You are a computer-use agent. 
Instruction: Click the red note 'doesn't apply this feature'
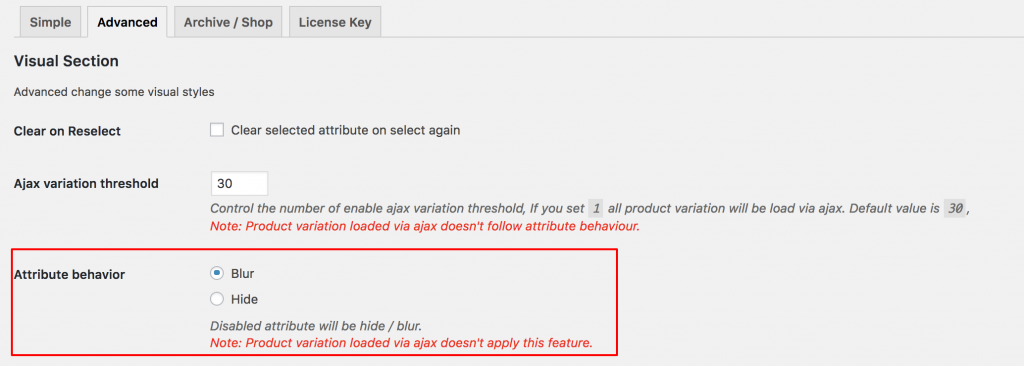coord(401,342)
